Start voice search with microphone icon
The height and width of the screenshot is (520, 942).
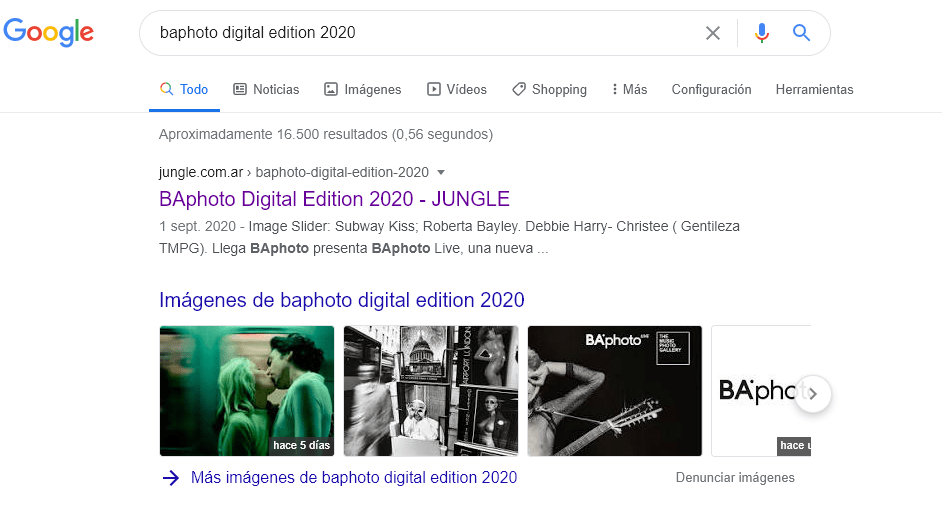tap(762, 33)
